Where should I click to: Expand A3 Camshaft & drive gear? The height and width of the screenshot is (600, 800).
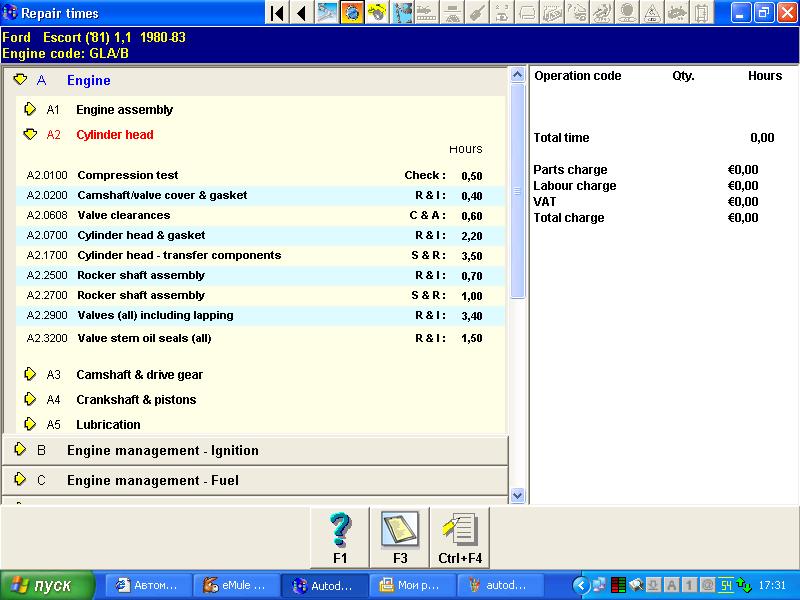click(x=30, y=374)
